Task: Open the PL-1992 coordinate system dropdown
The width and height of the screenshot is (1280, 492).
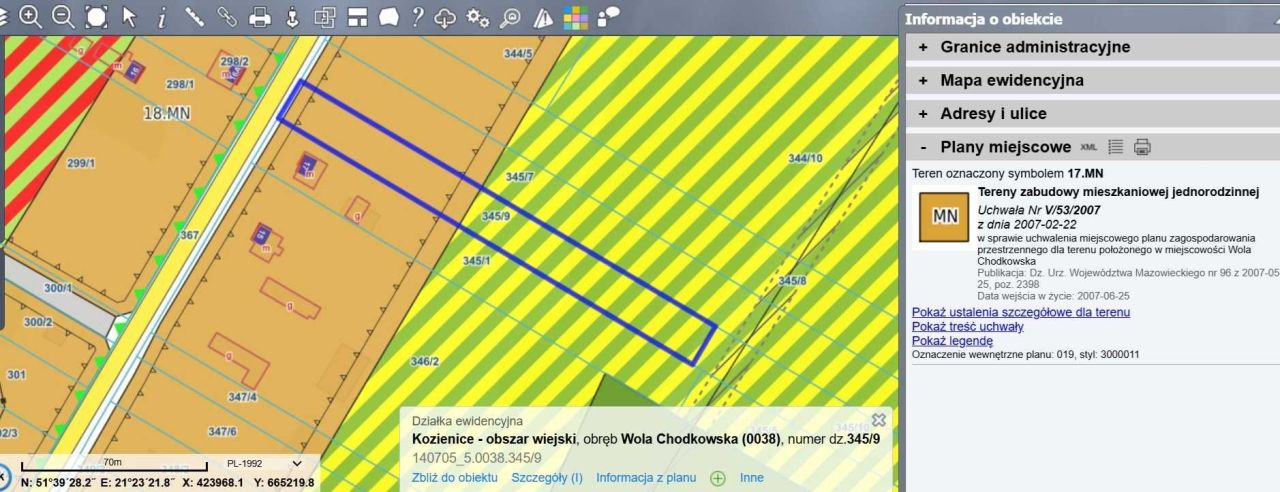Action: coord(263,464)
